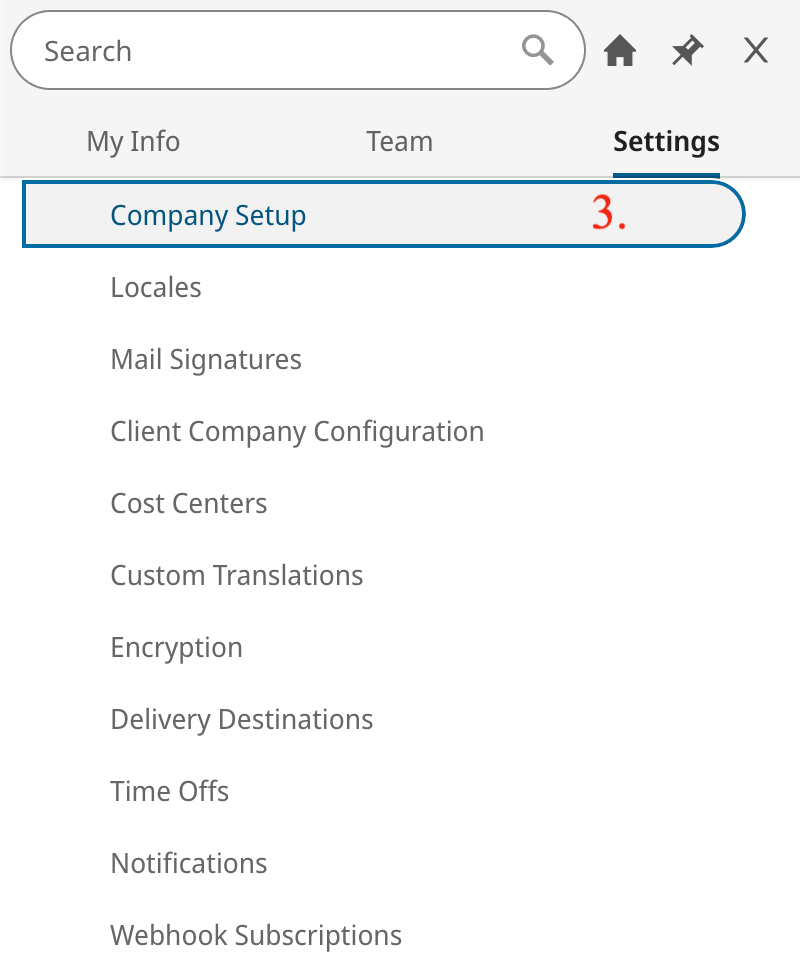This screenshot has height=974, width=800.
Task: Open Delivery Destinations
Action: [242, 720]
